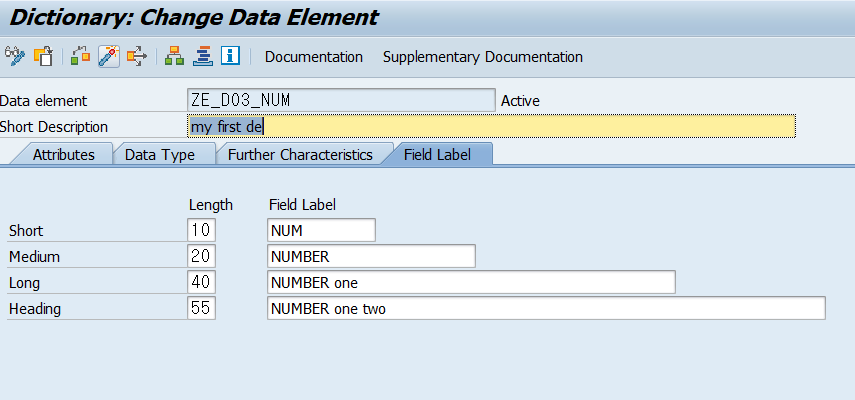Click the Short field label input 'NUM'
This screenshot has height=400, width=855.
(x=321, y=230)
